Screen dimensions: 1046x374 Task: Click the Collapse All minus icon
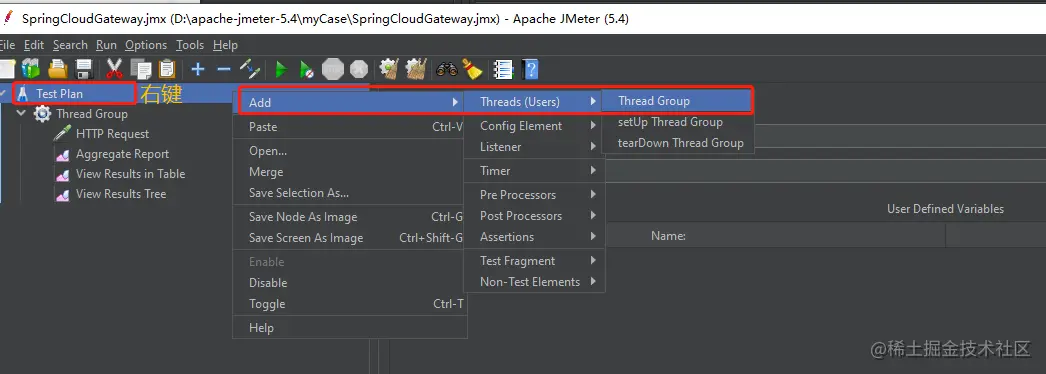tap(224, 69)
